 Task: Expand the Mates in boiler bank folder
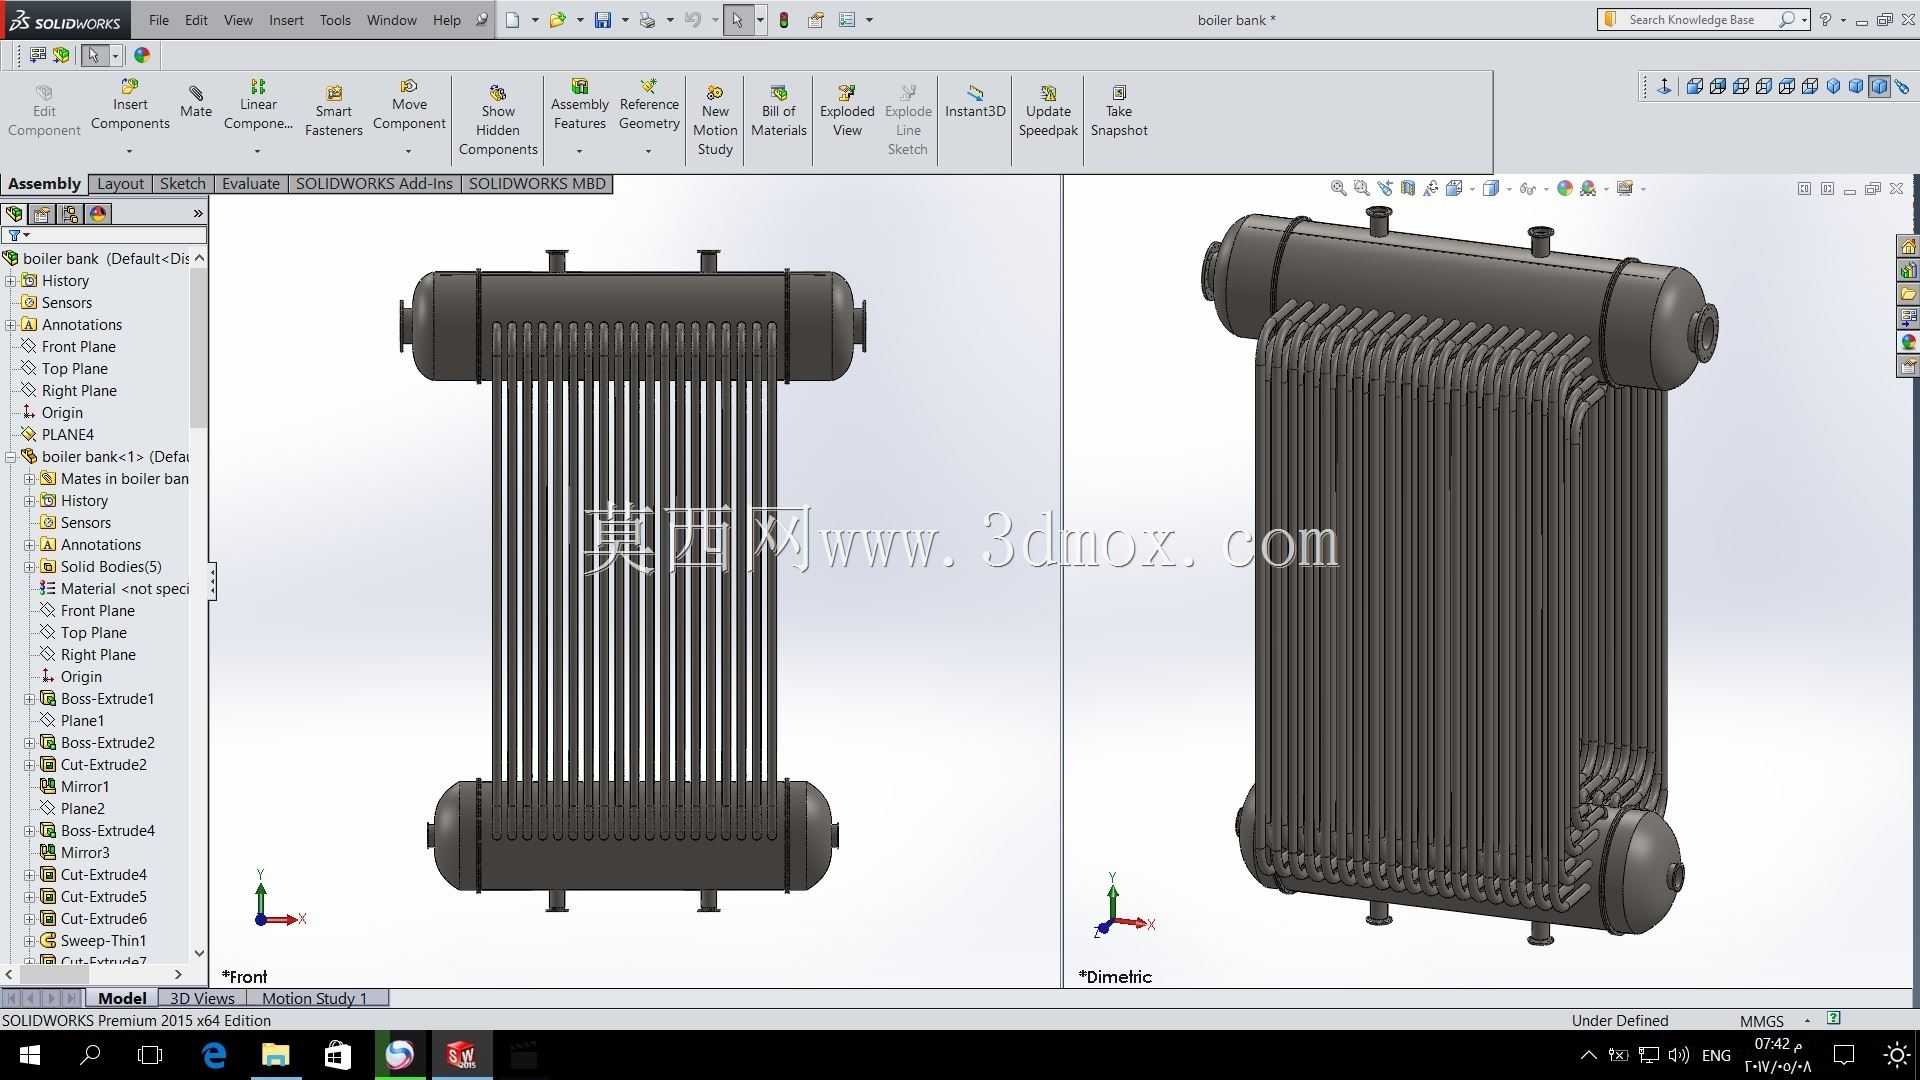pos(30,479)
